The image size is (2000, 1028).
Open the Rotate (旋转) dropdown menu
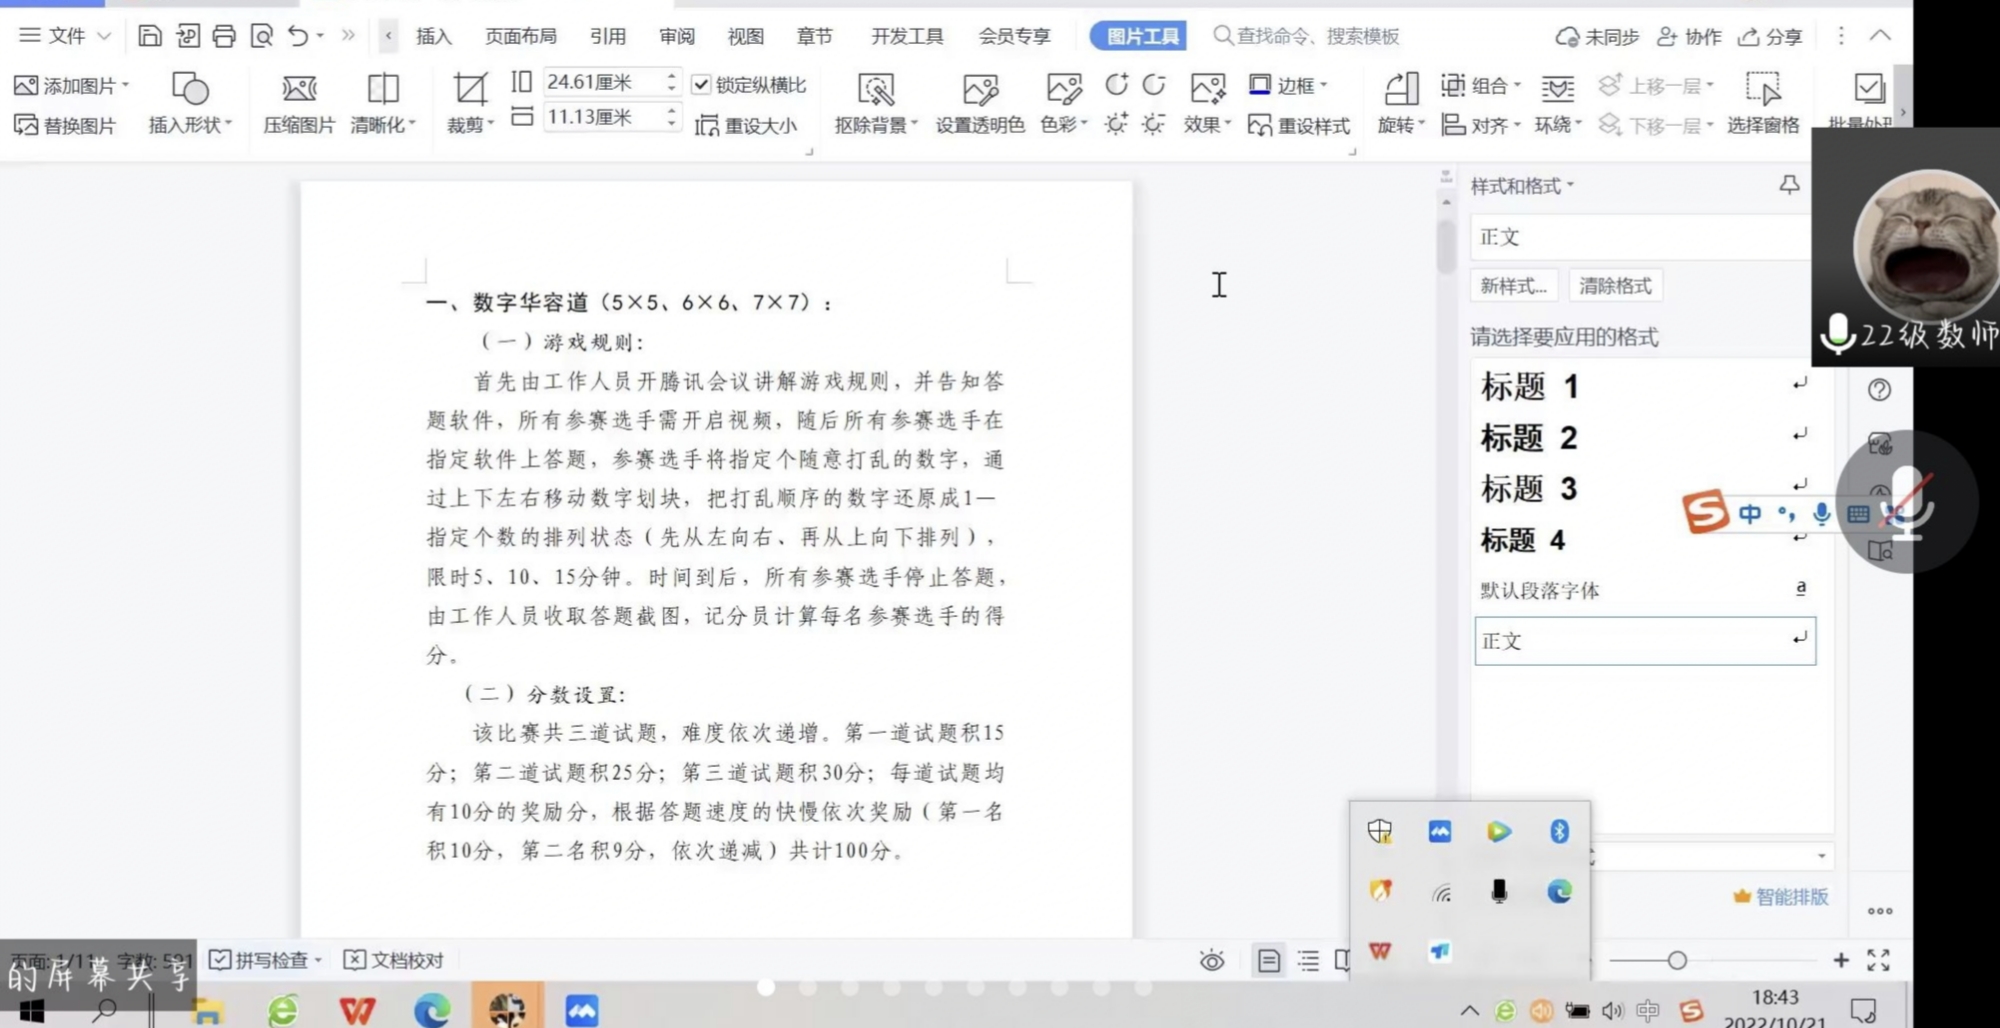(1421, 125)
